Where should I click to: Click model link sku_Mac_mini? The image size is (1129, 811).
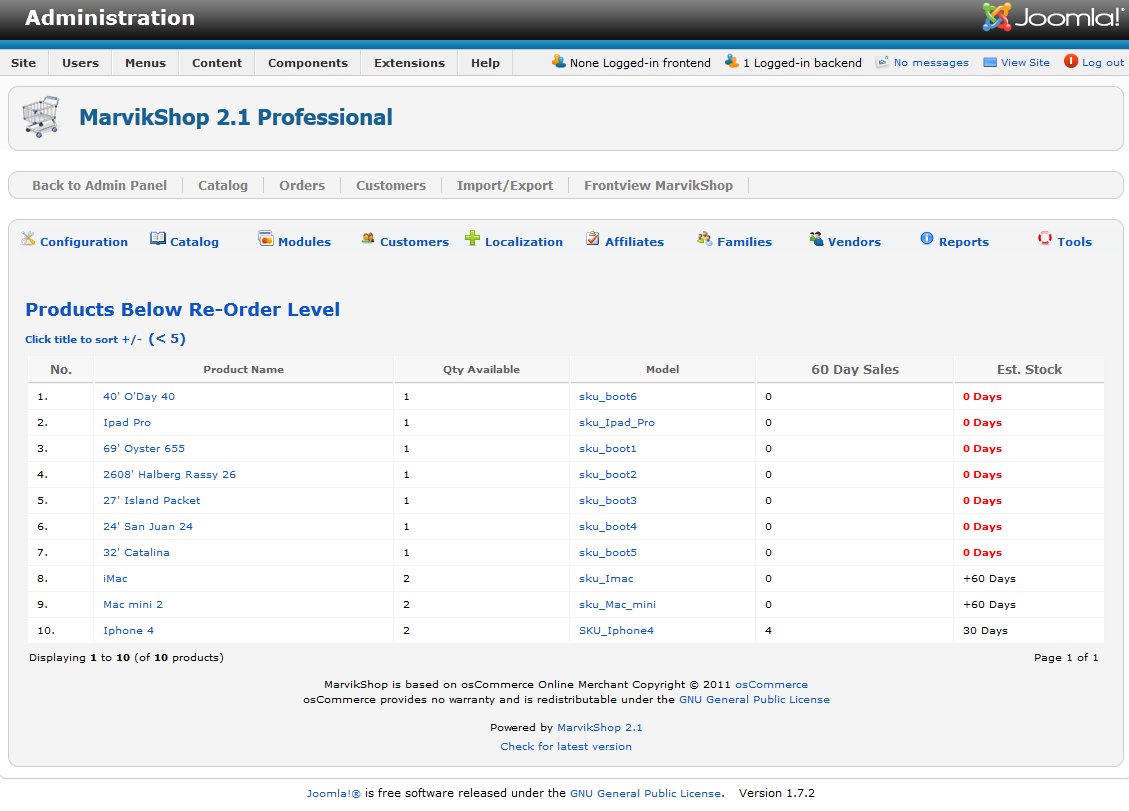[617, 604]
